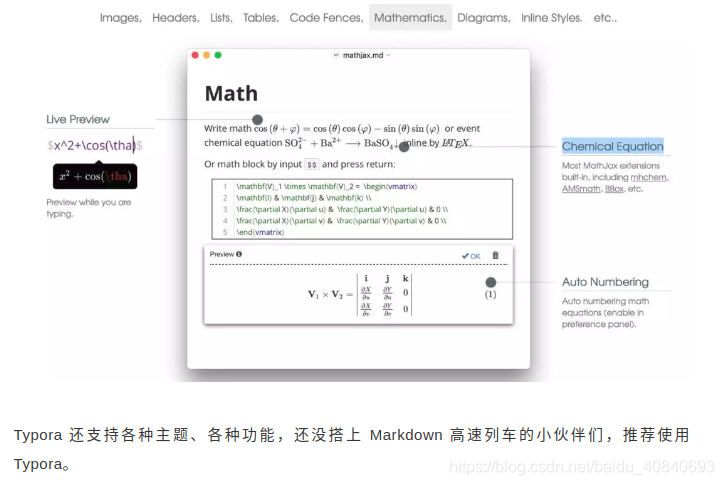Click the equation number (1)

490,294
